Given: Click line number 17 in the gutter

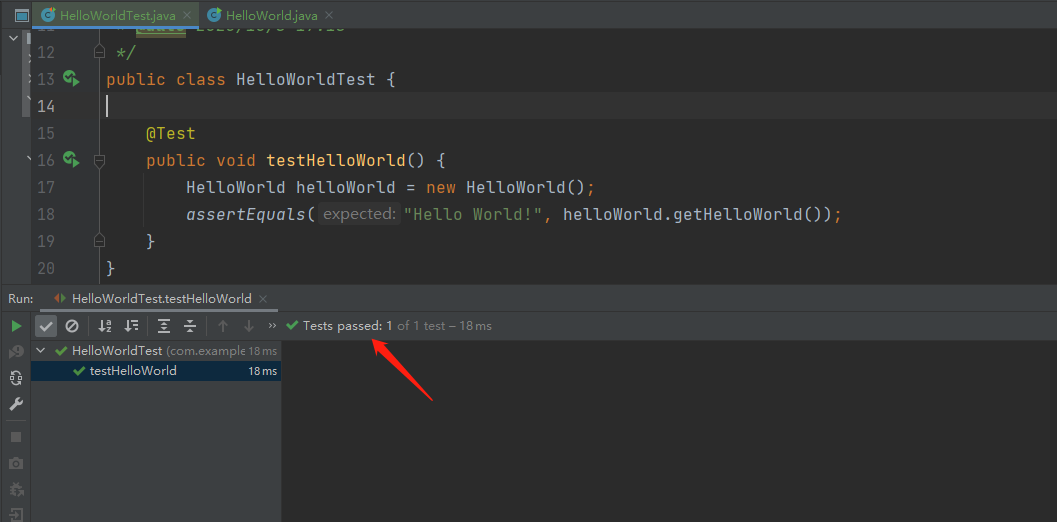Looking at the screenshot, I should click(47, 187).
